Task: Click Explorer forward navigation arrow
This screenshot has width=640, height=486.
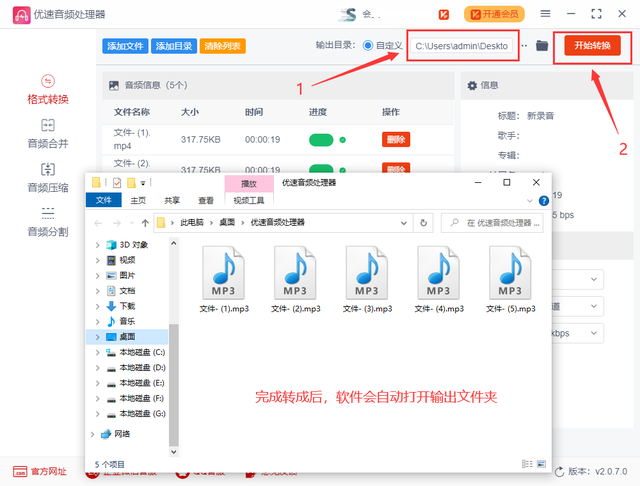Action: coord(117,223)
